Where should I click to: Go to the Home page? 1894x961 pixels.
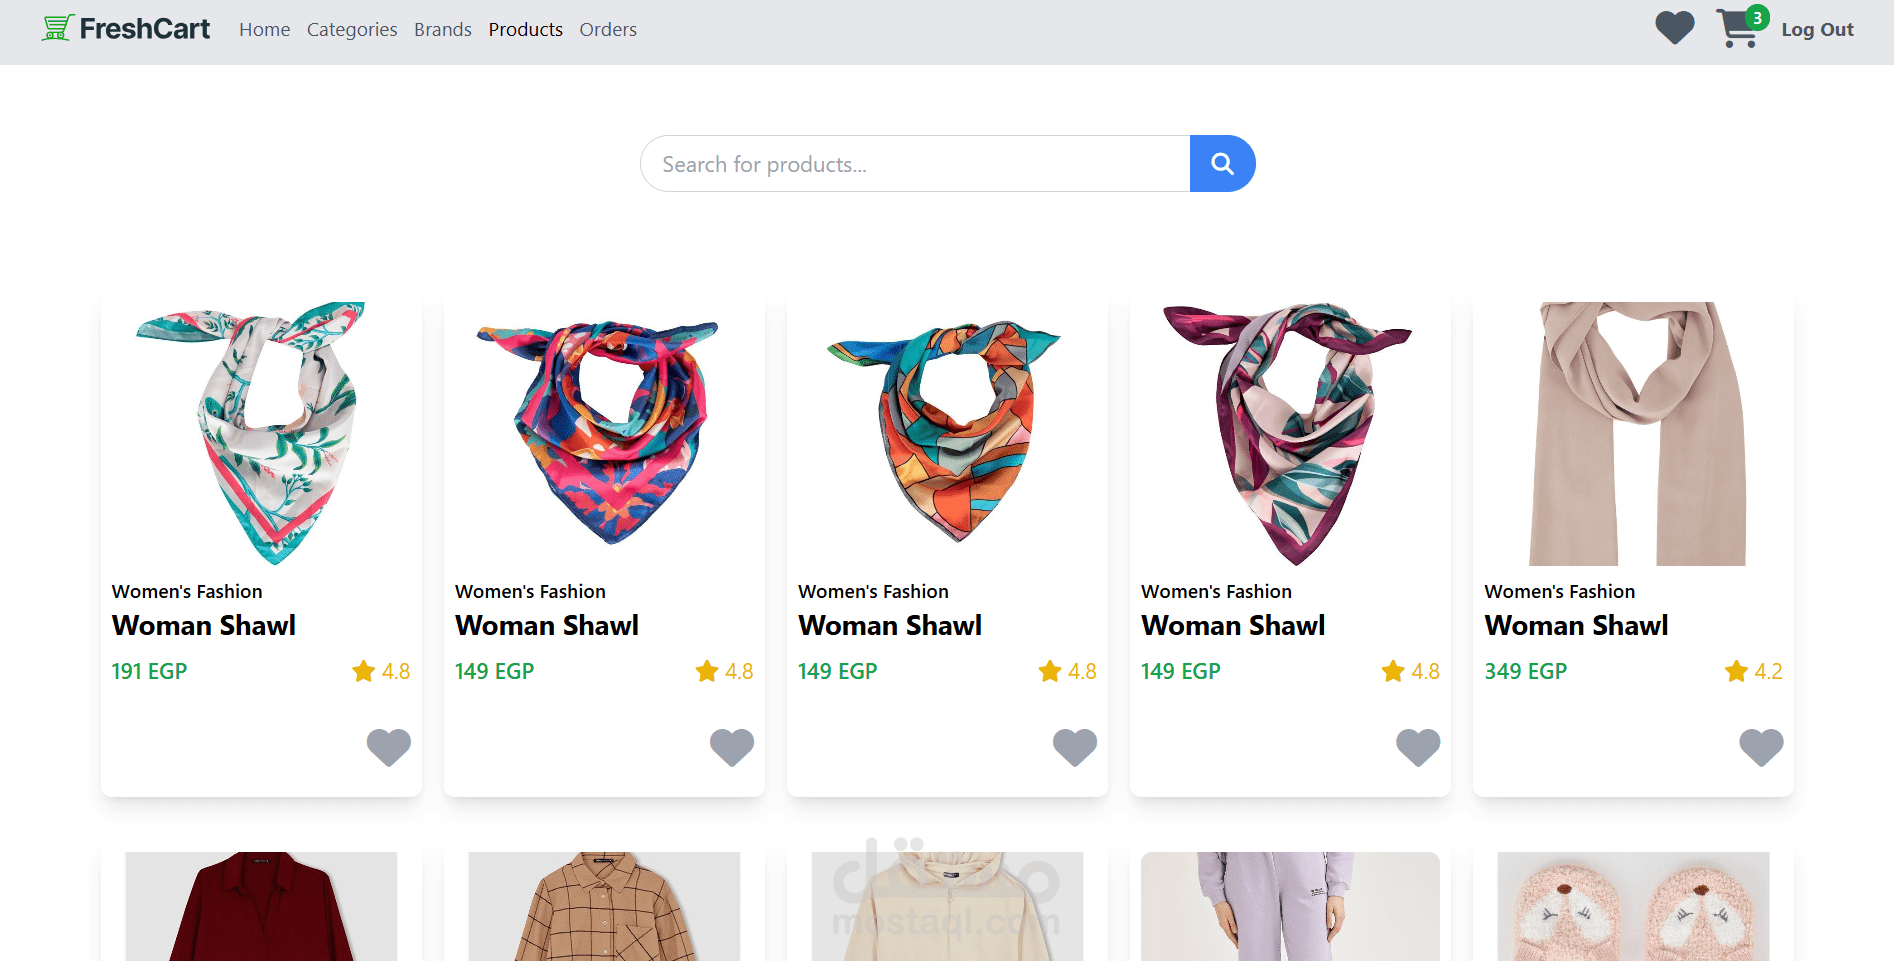264,30
